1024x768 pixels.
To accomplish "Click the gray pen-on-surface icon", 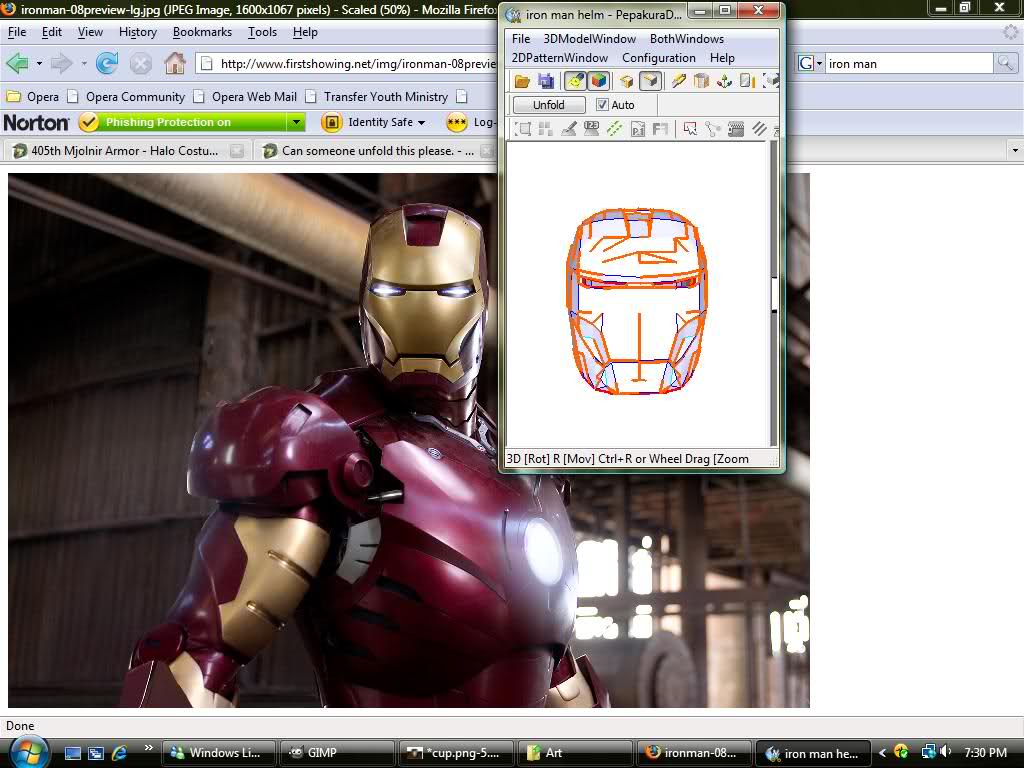I will click(x=568, y=129).
